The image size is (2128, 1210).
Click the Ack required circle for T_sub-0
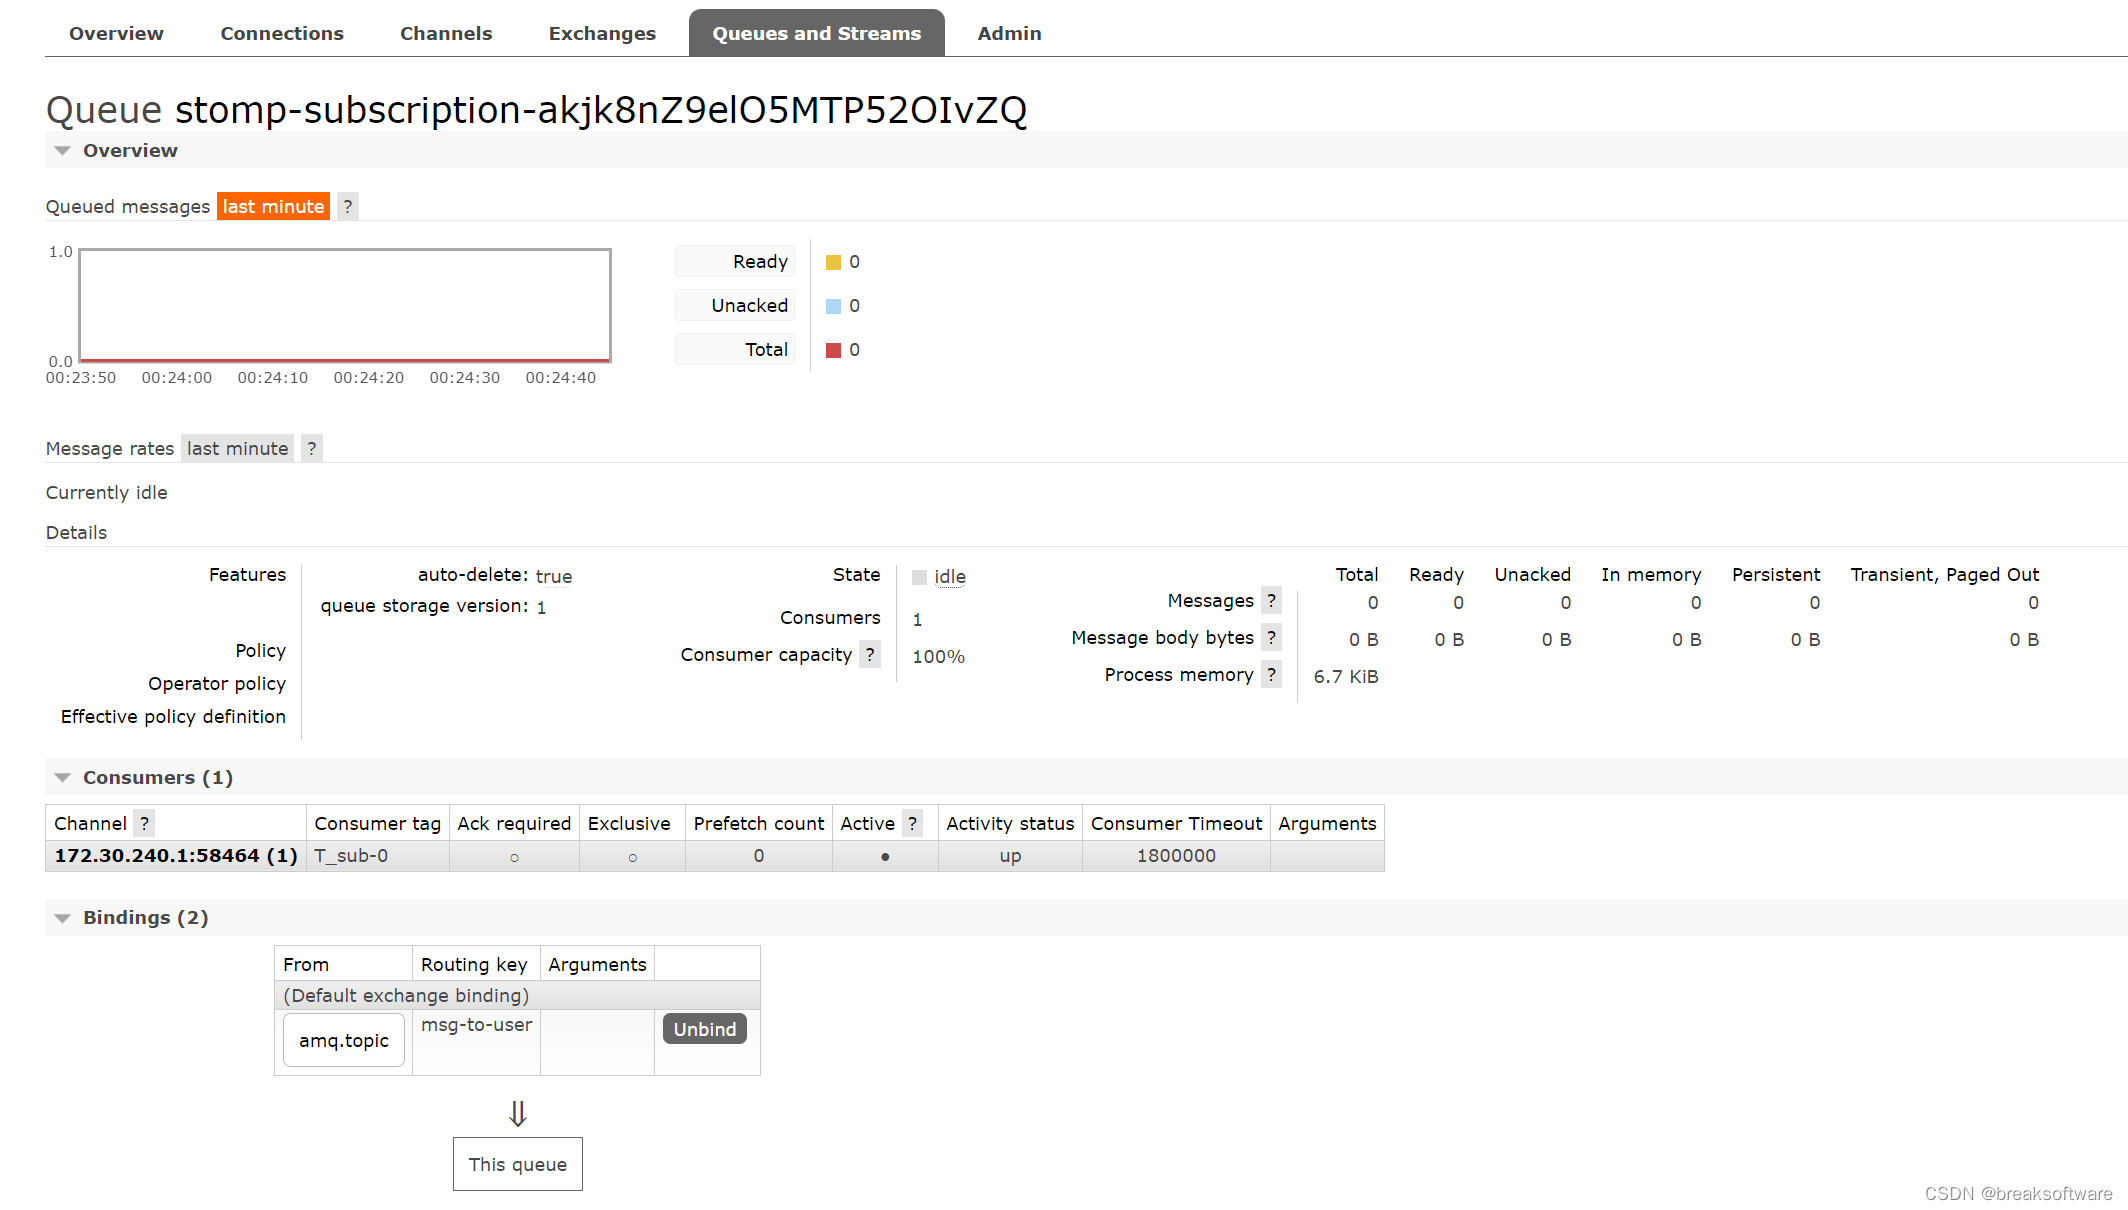[513, 855]
